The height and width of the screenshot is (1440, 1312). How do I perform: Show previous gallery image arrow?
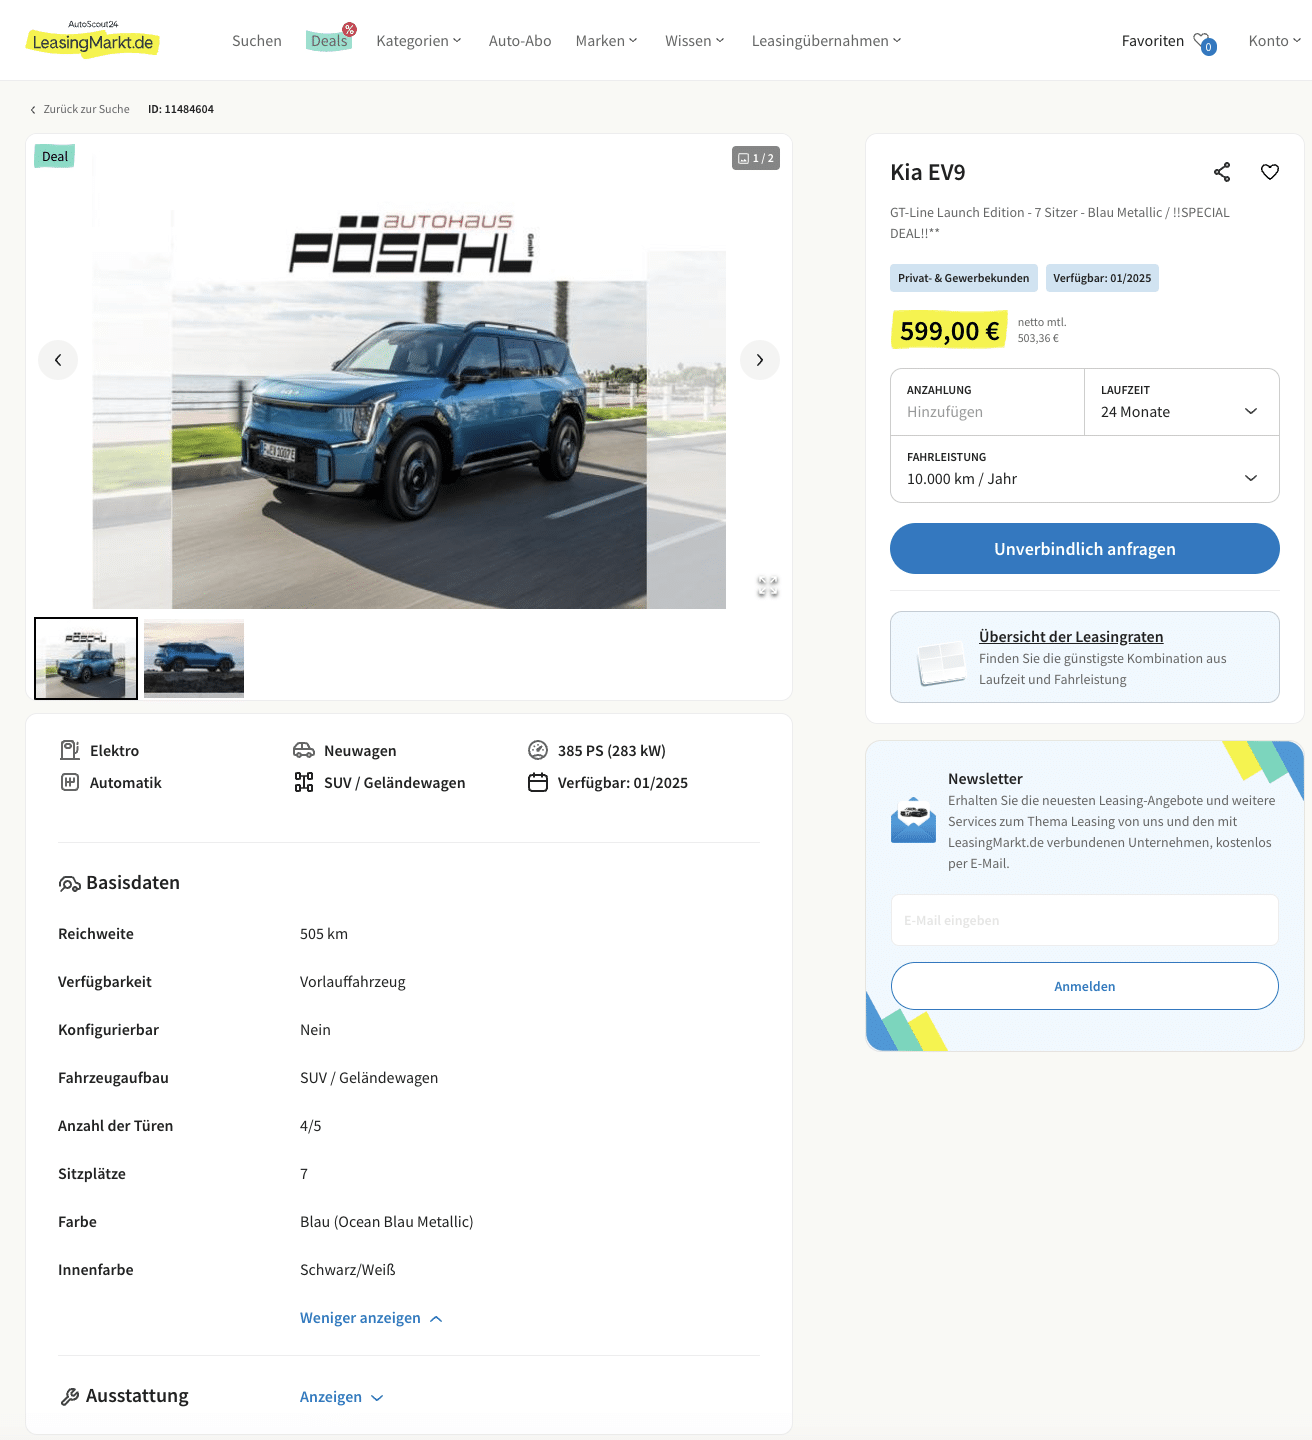pyautogui.click(x=58, y=360)
